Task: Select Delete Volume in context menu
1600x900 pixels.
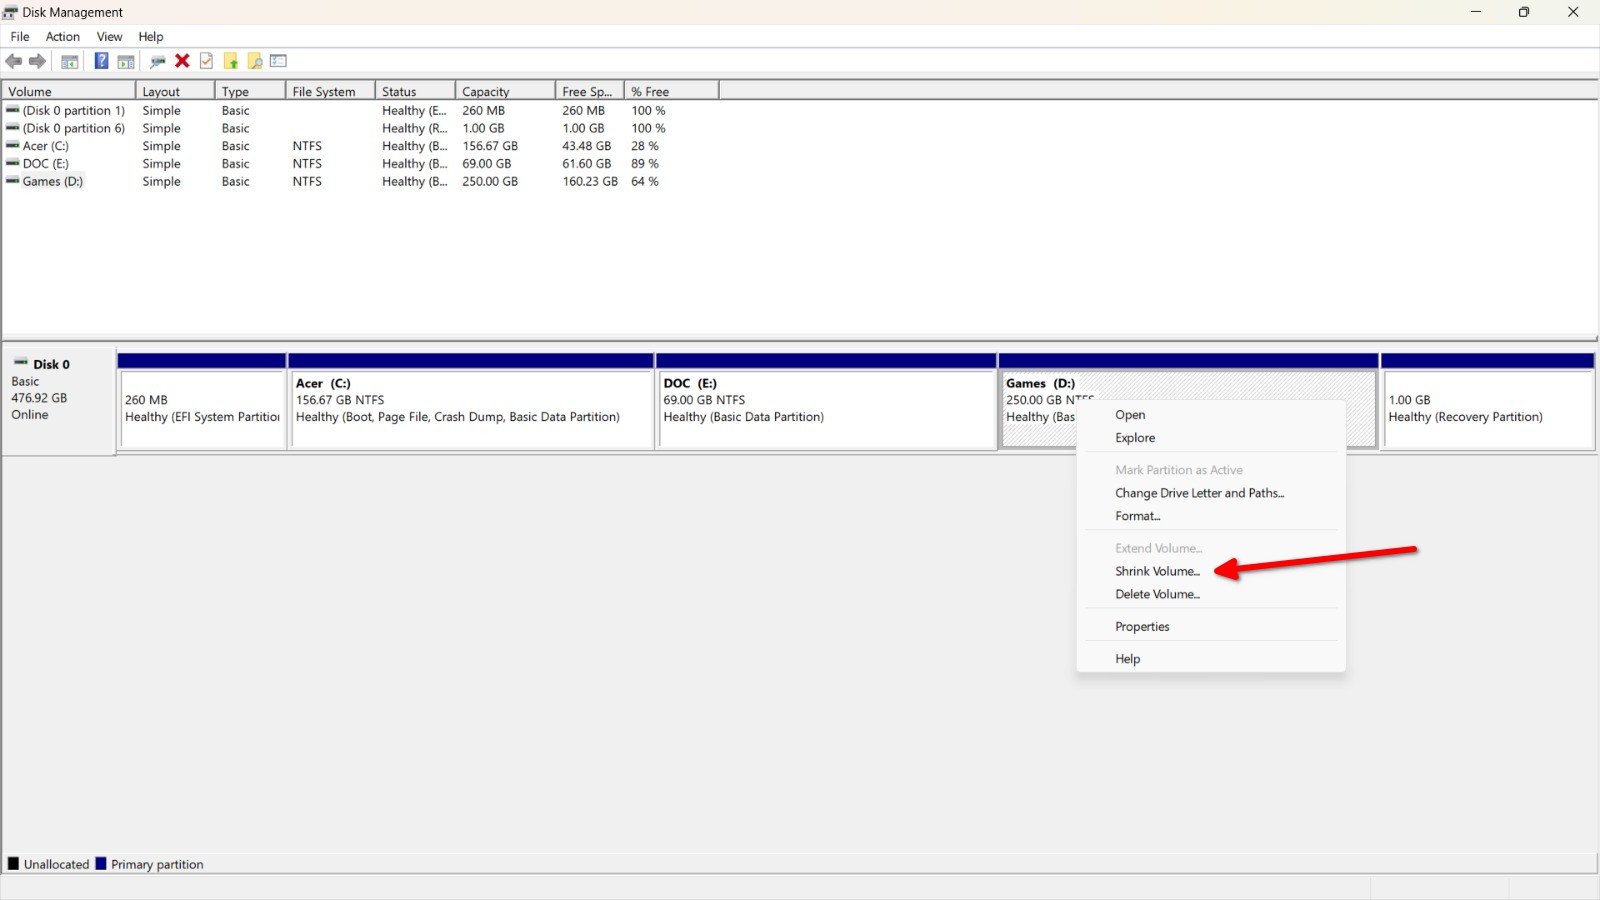Action: pos(1157,594)
